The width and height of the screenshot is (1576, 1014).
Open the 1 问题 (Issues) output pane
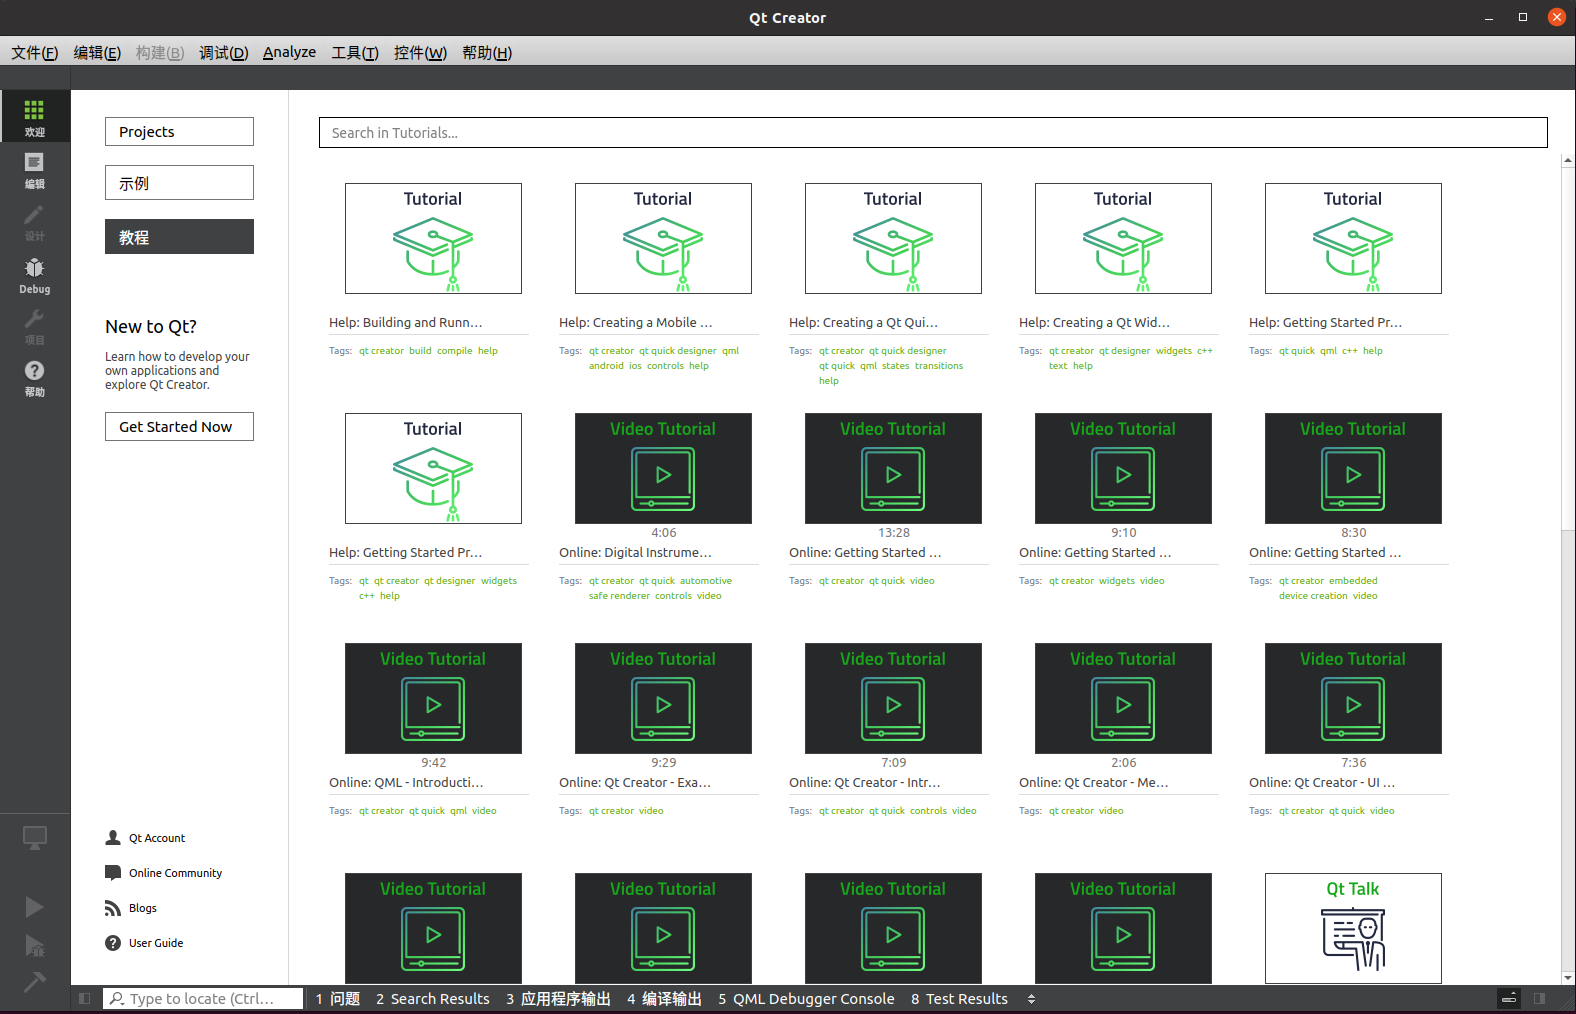coord(338,999)
